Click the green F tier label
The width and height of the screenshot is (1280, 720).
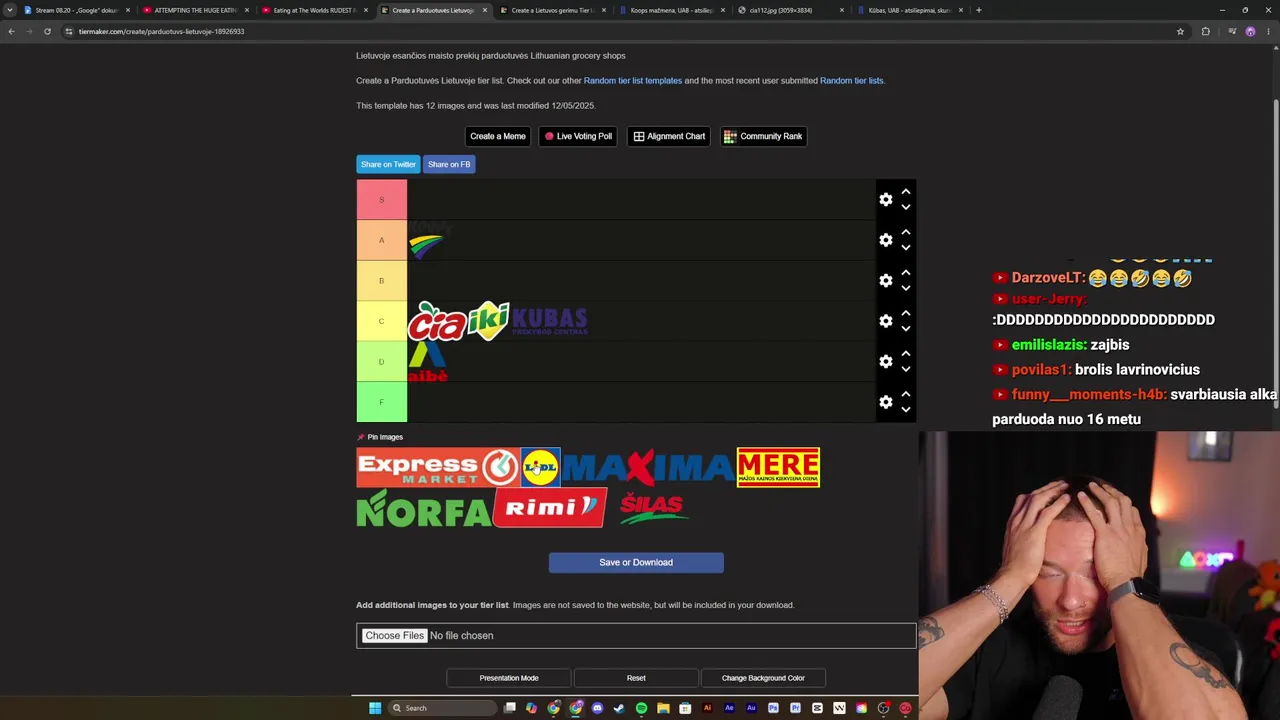point(381,402)
